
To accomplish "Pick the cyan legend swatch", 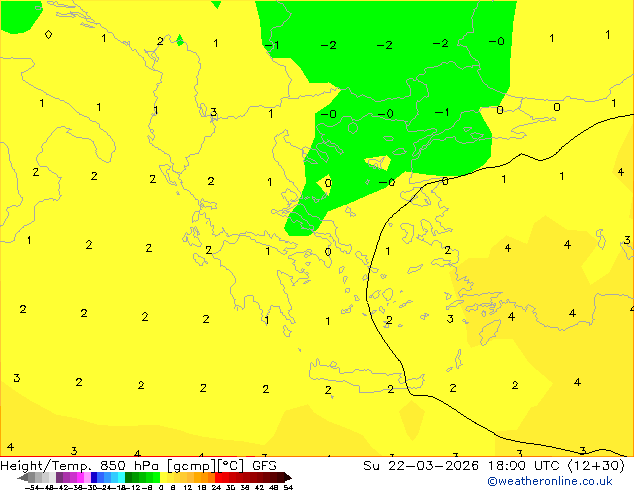I will tap(121, 478).
